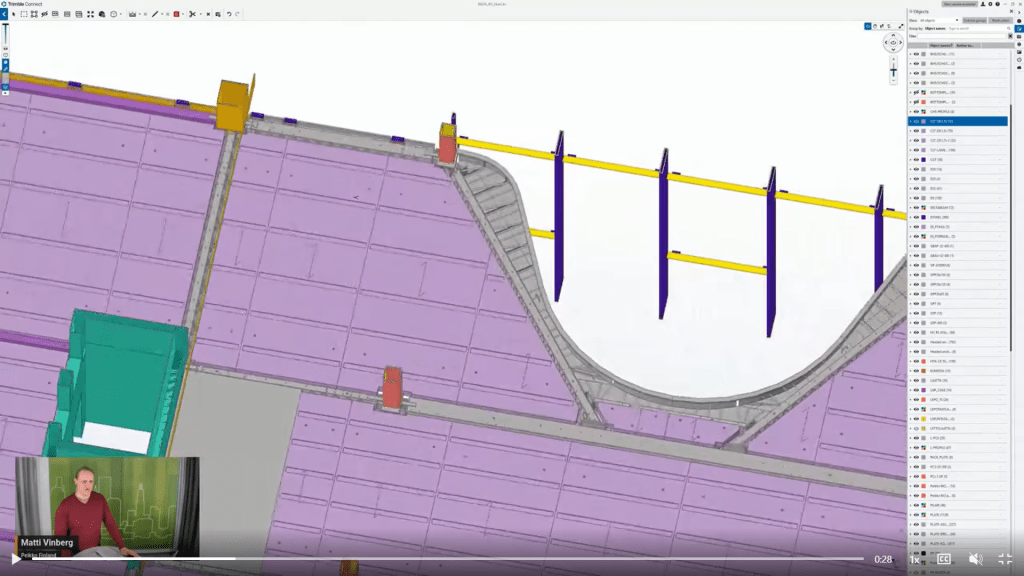Click the Reset colors button
The height and width of the screenshot is (576, 1024).
999,20
